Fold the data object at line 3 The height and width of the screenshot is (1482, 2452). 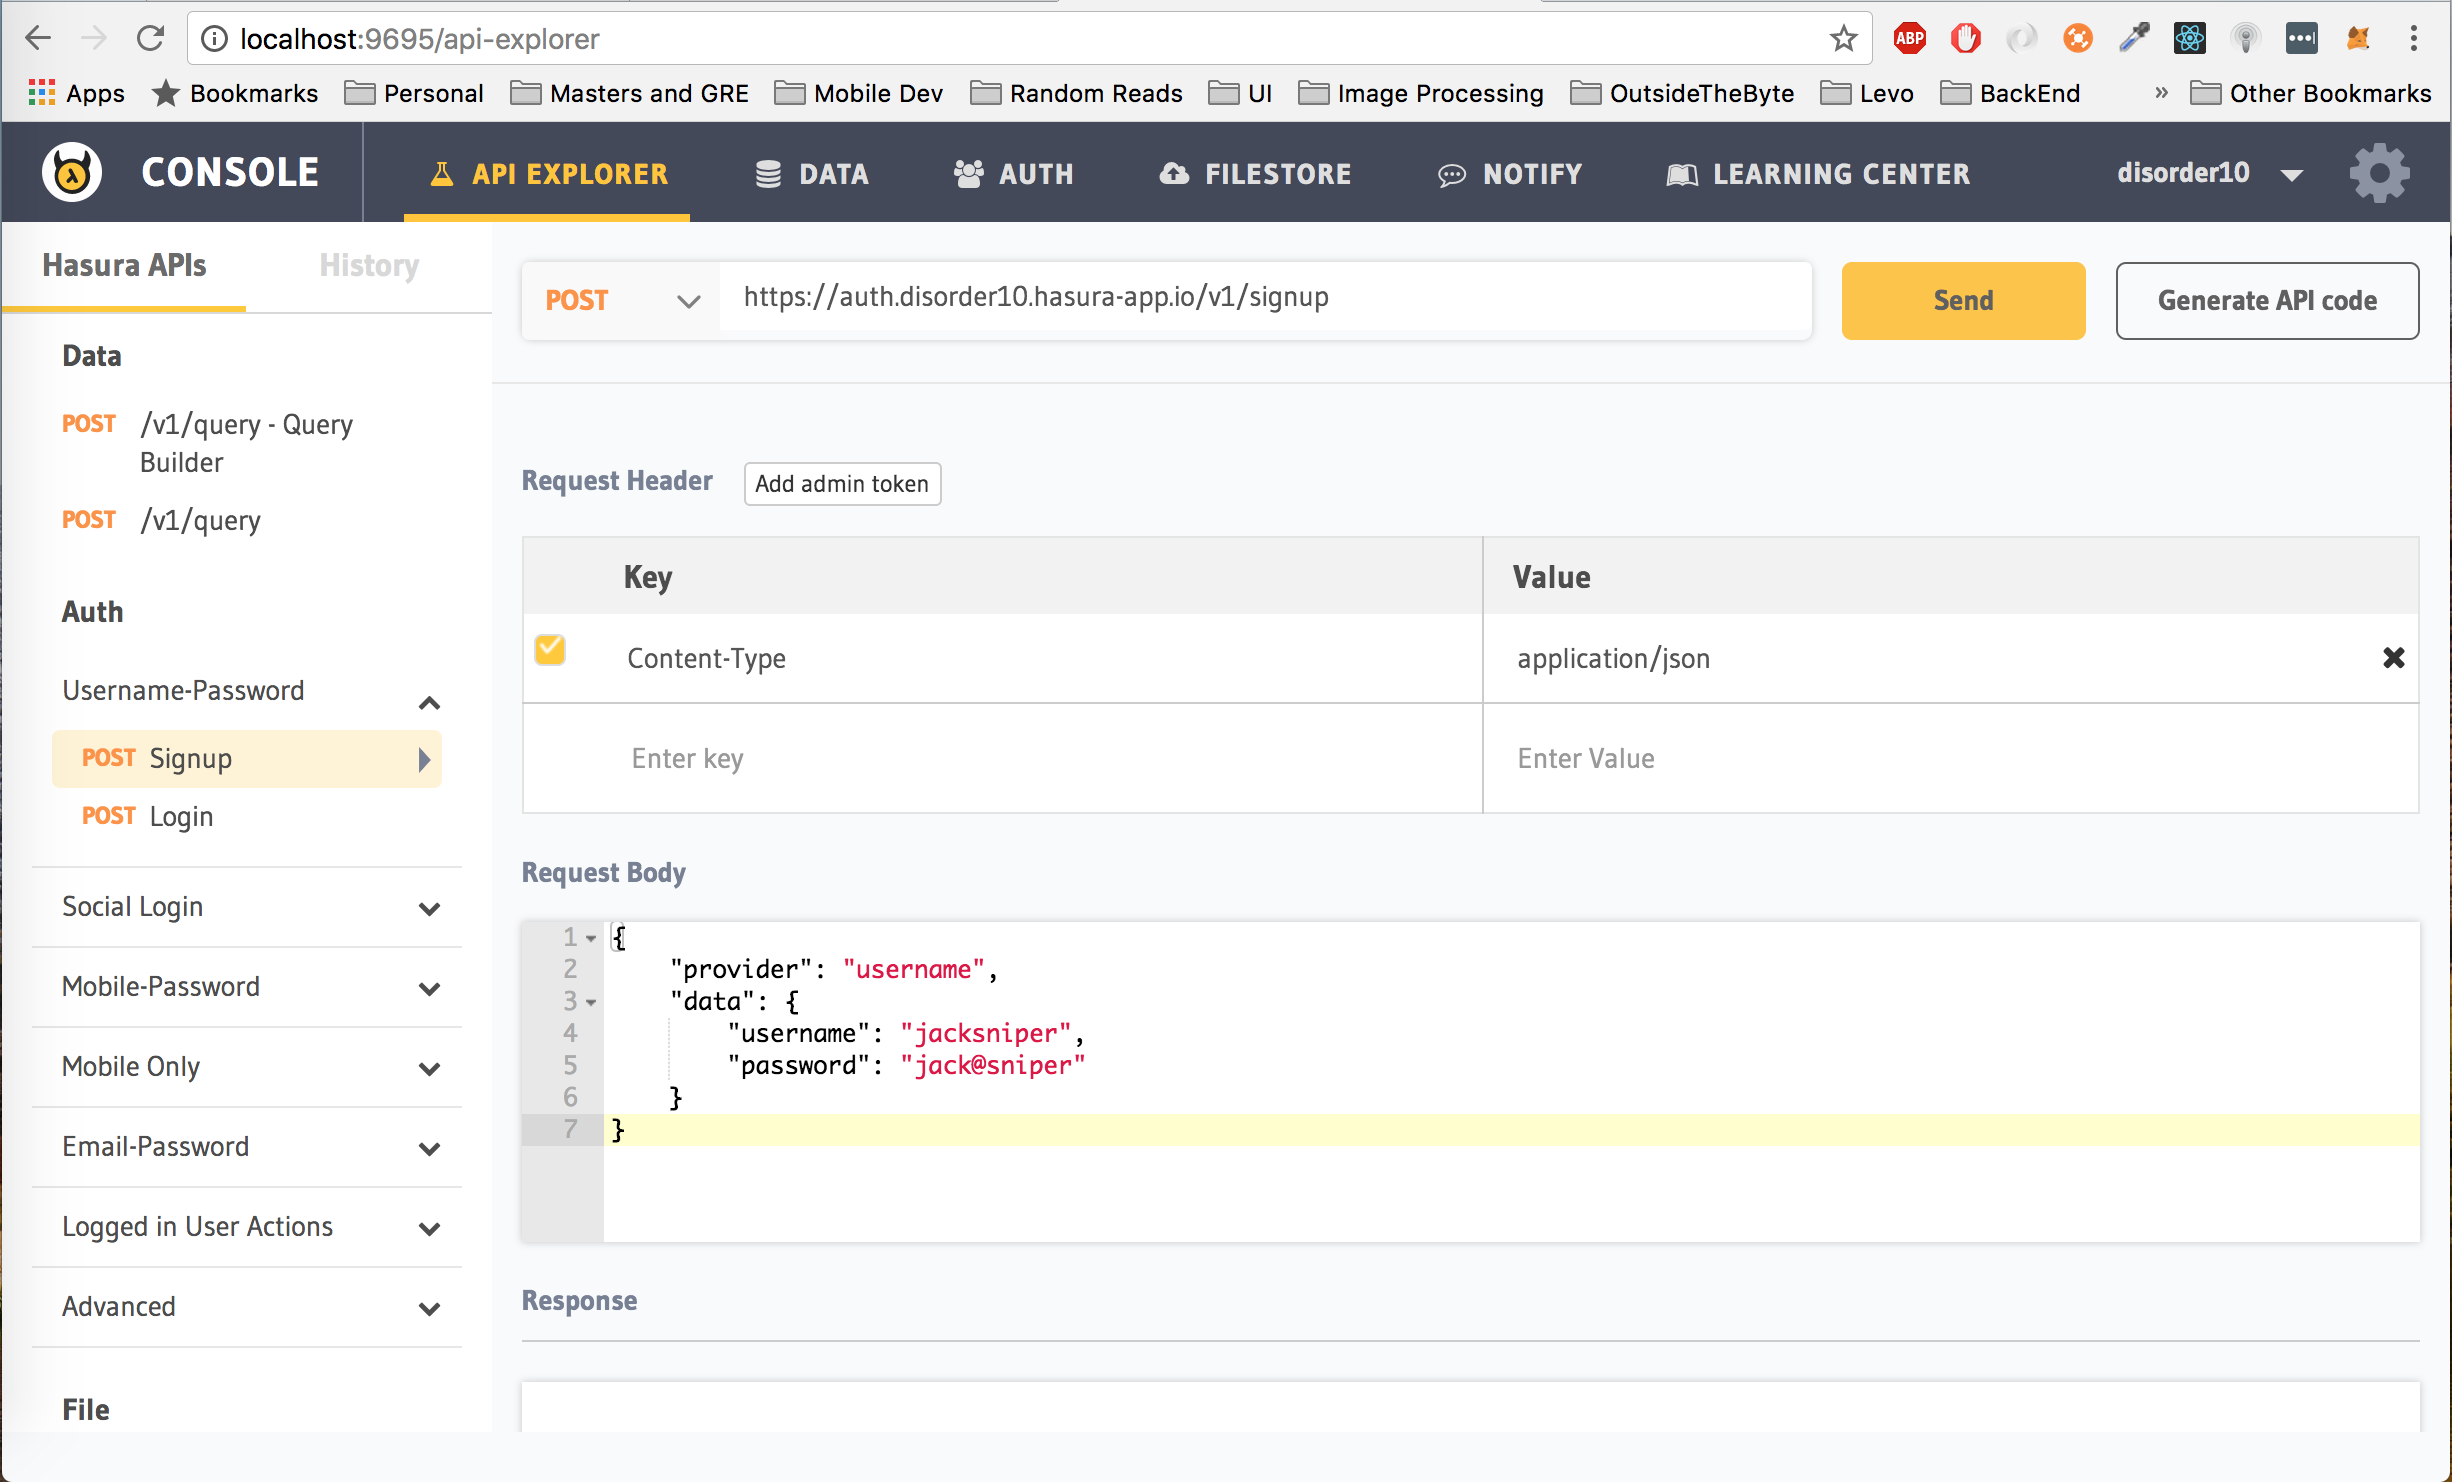coord(591,1002)
